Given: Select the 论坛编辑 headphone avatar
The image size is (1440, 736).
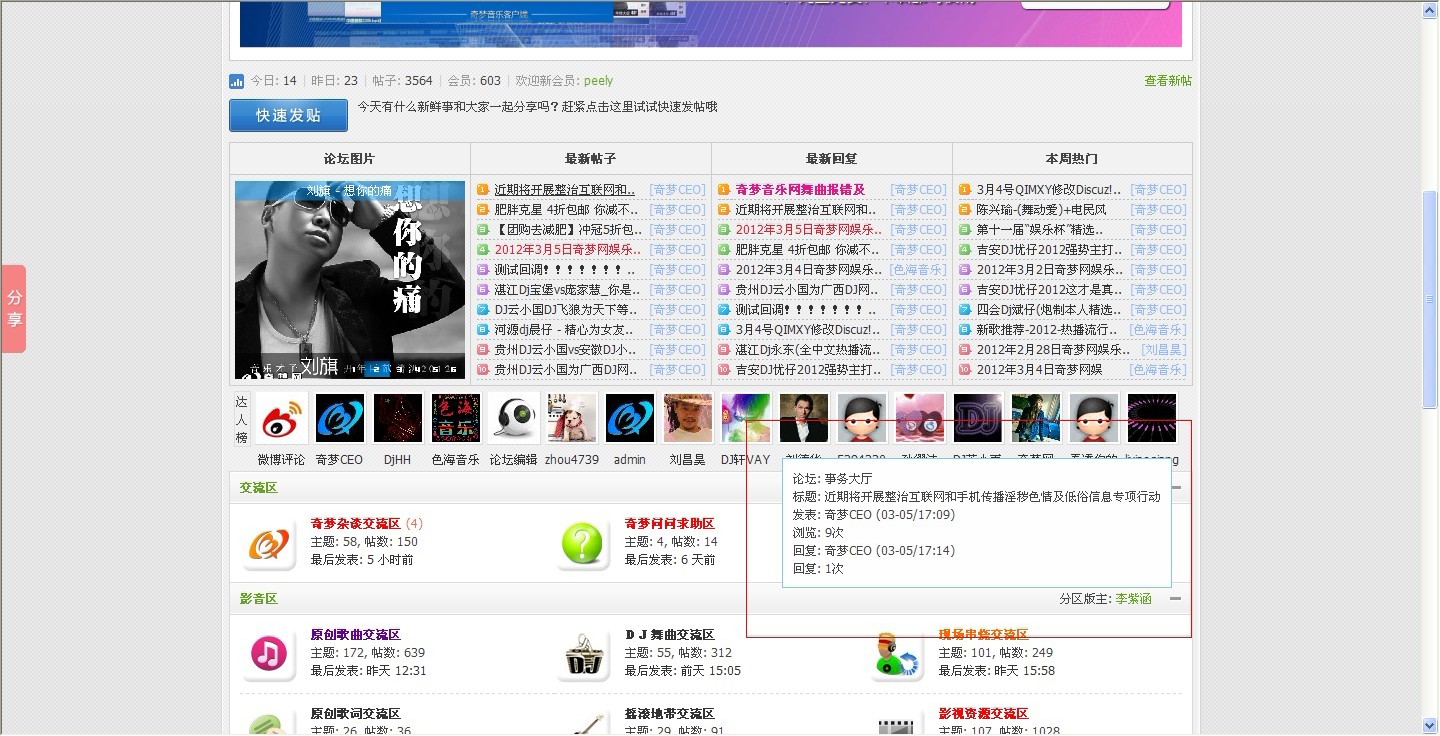Looking at the screenshot, I should (514, 418).
